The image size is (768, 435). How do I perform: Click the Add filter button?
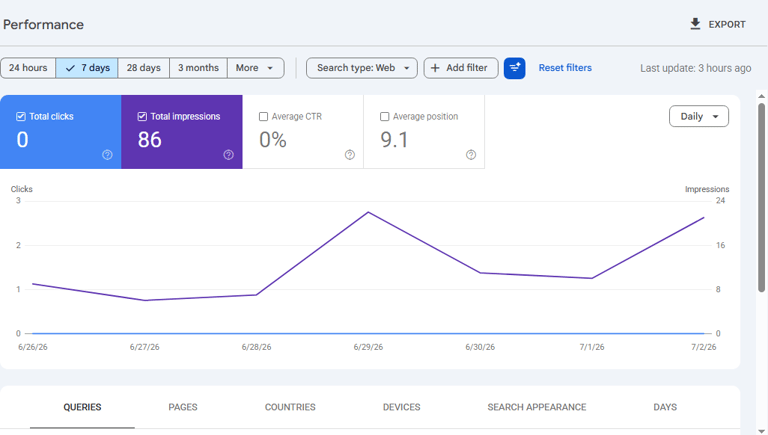coord(461,68)
